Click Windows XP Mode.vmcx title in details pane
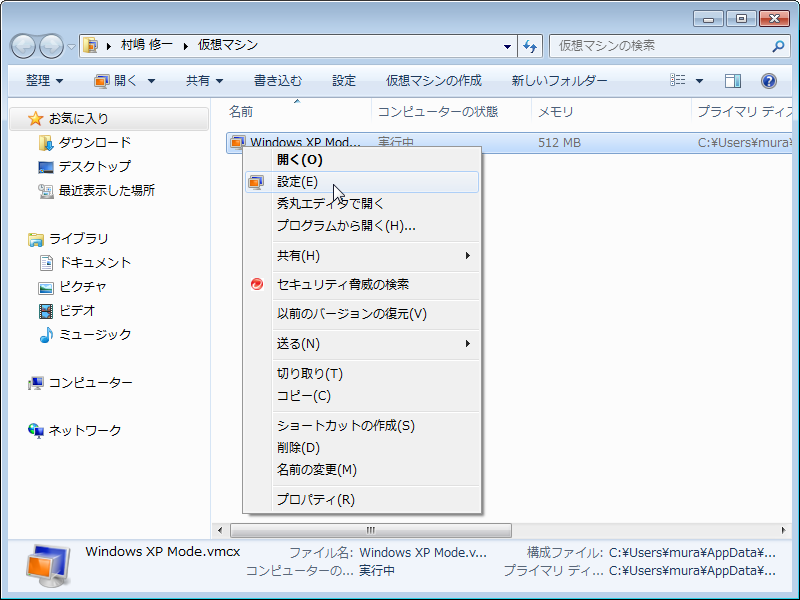Image resolution: width=800 pixels, height=600 pixels. (x=163, y=552)
